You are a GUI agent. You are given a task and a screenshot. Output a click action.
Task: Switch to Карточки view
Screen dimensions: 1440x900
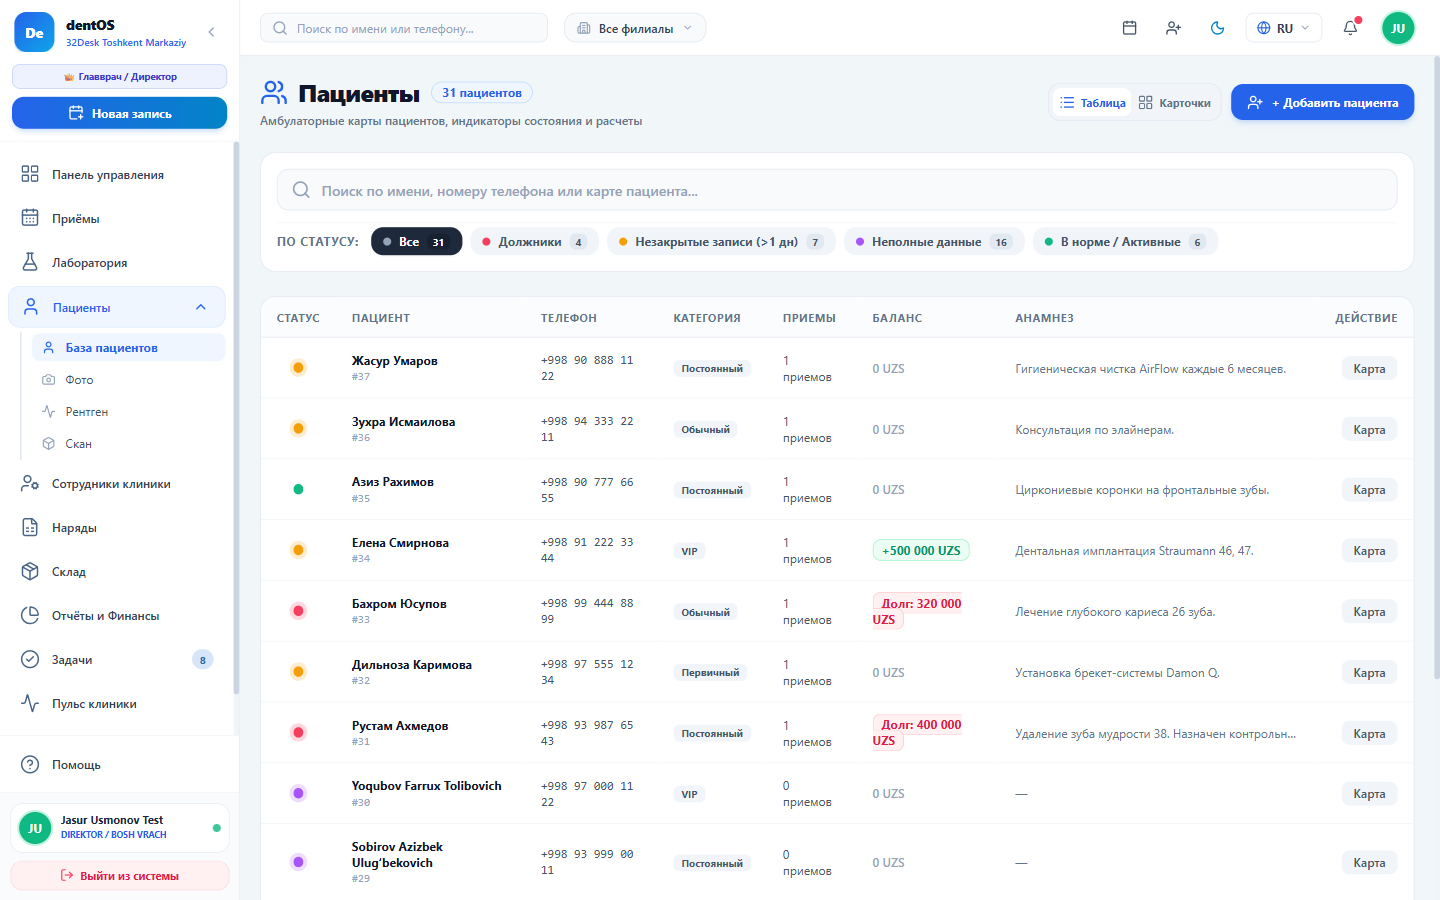click(1175, 102)
